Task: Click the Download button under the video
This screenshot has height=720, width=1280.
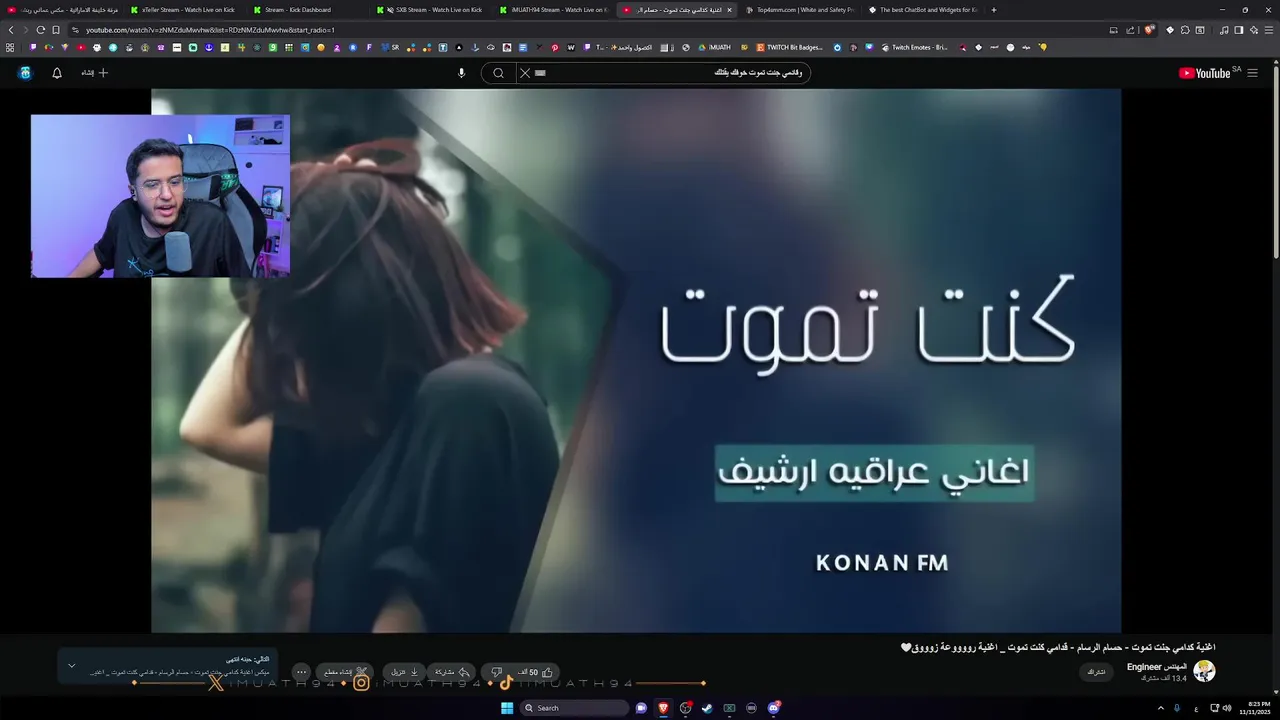Action: point(405,672)
